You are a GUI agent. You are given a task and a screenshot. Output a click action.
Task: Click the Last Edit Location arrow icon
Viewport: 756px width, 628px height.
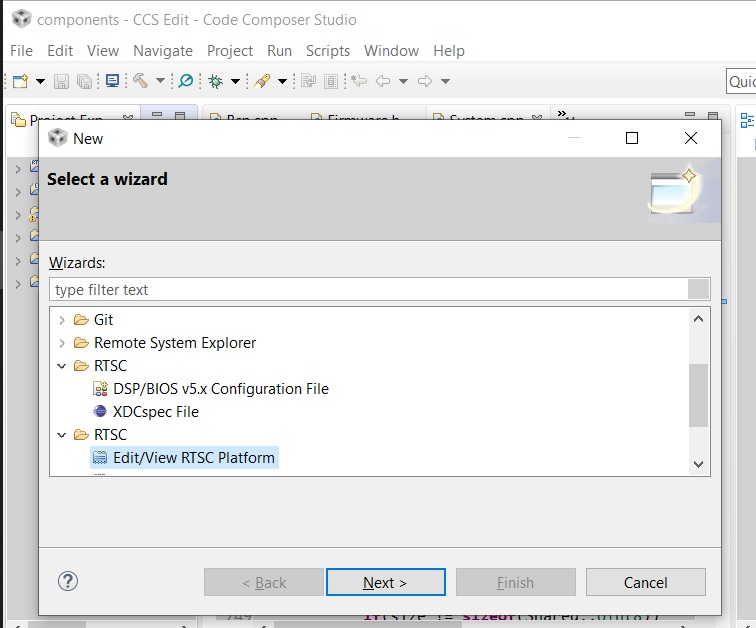click(359, 80)
